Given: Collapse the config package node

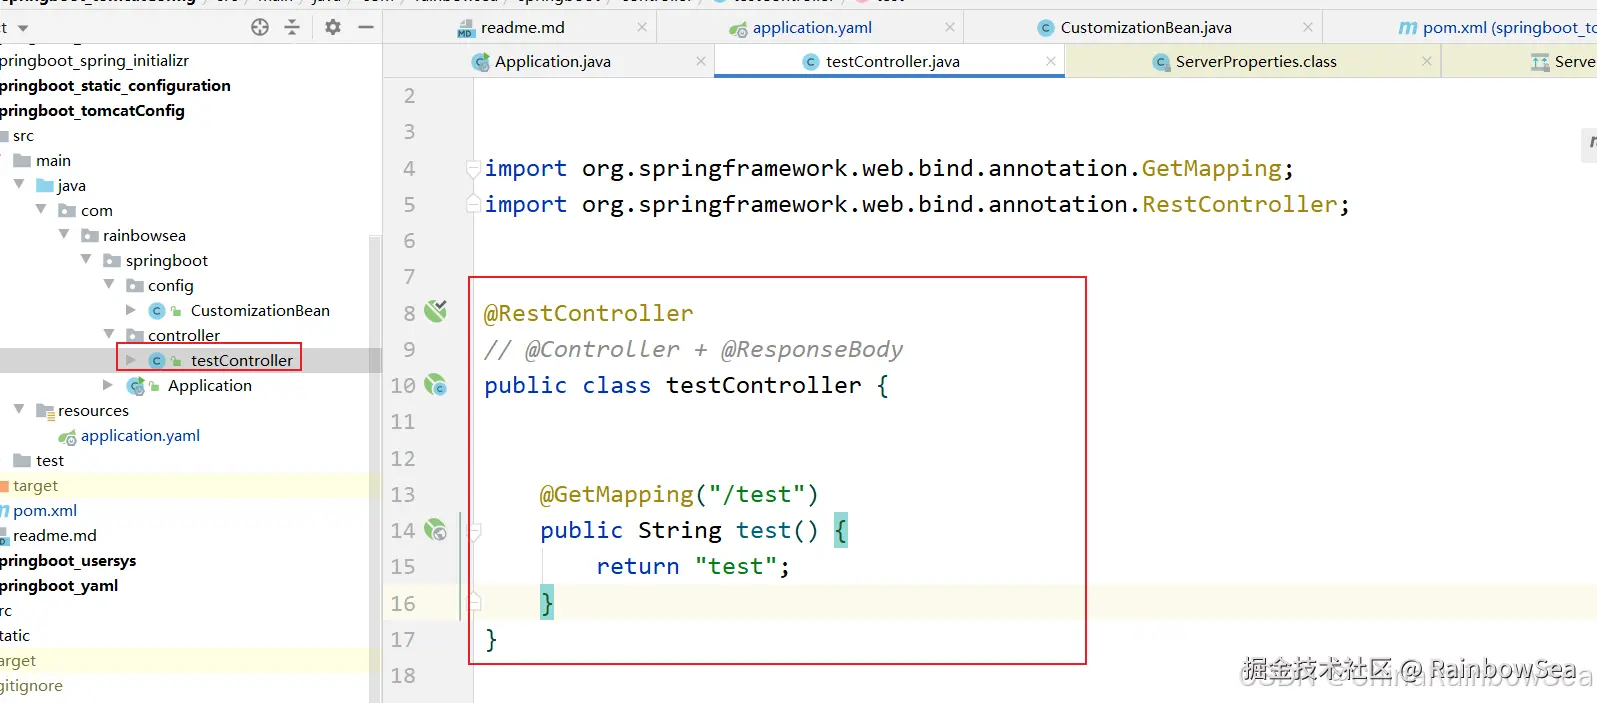Looking at the screenshot, I should pos(109,285).
